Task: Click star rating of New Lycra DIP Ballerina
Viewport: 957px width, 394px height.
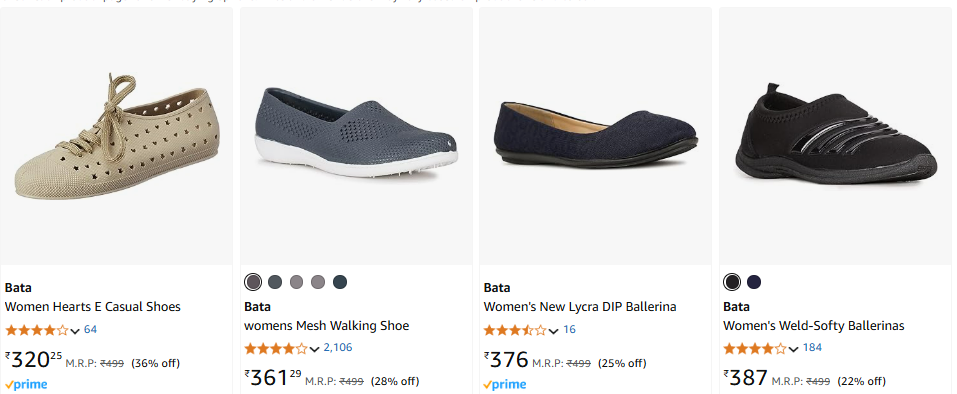Action: 515,331
